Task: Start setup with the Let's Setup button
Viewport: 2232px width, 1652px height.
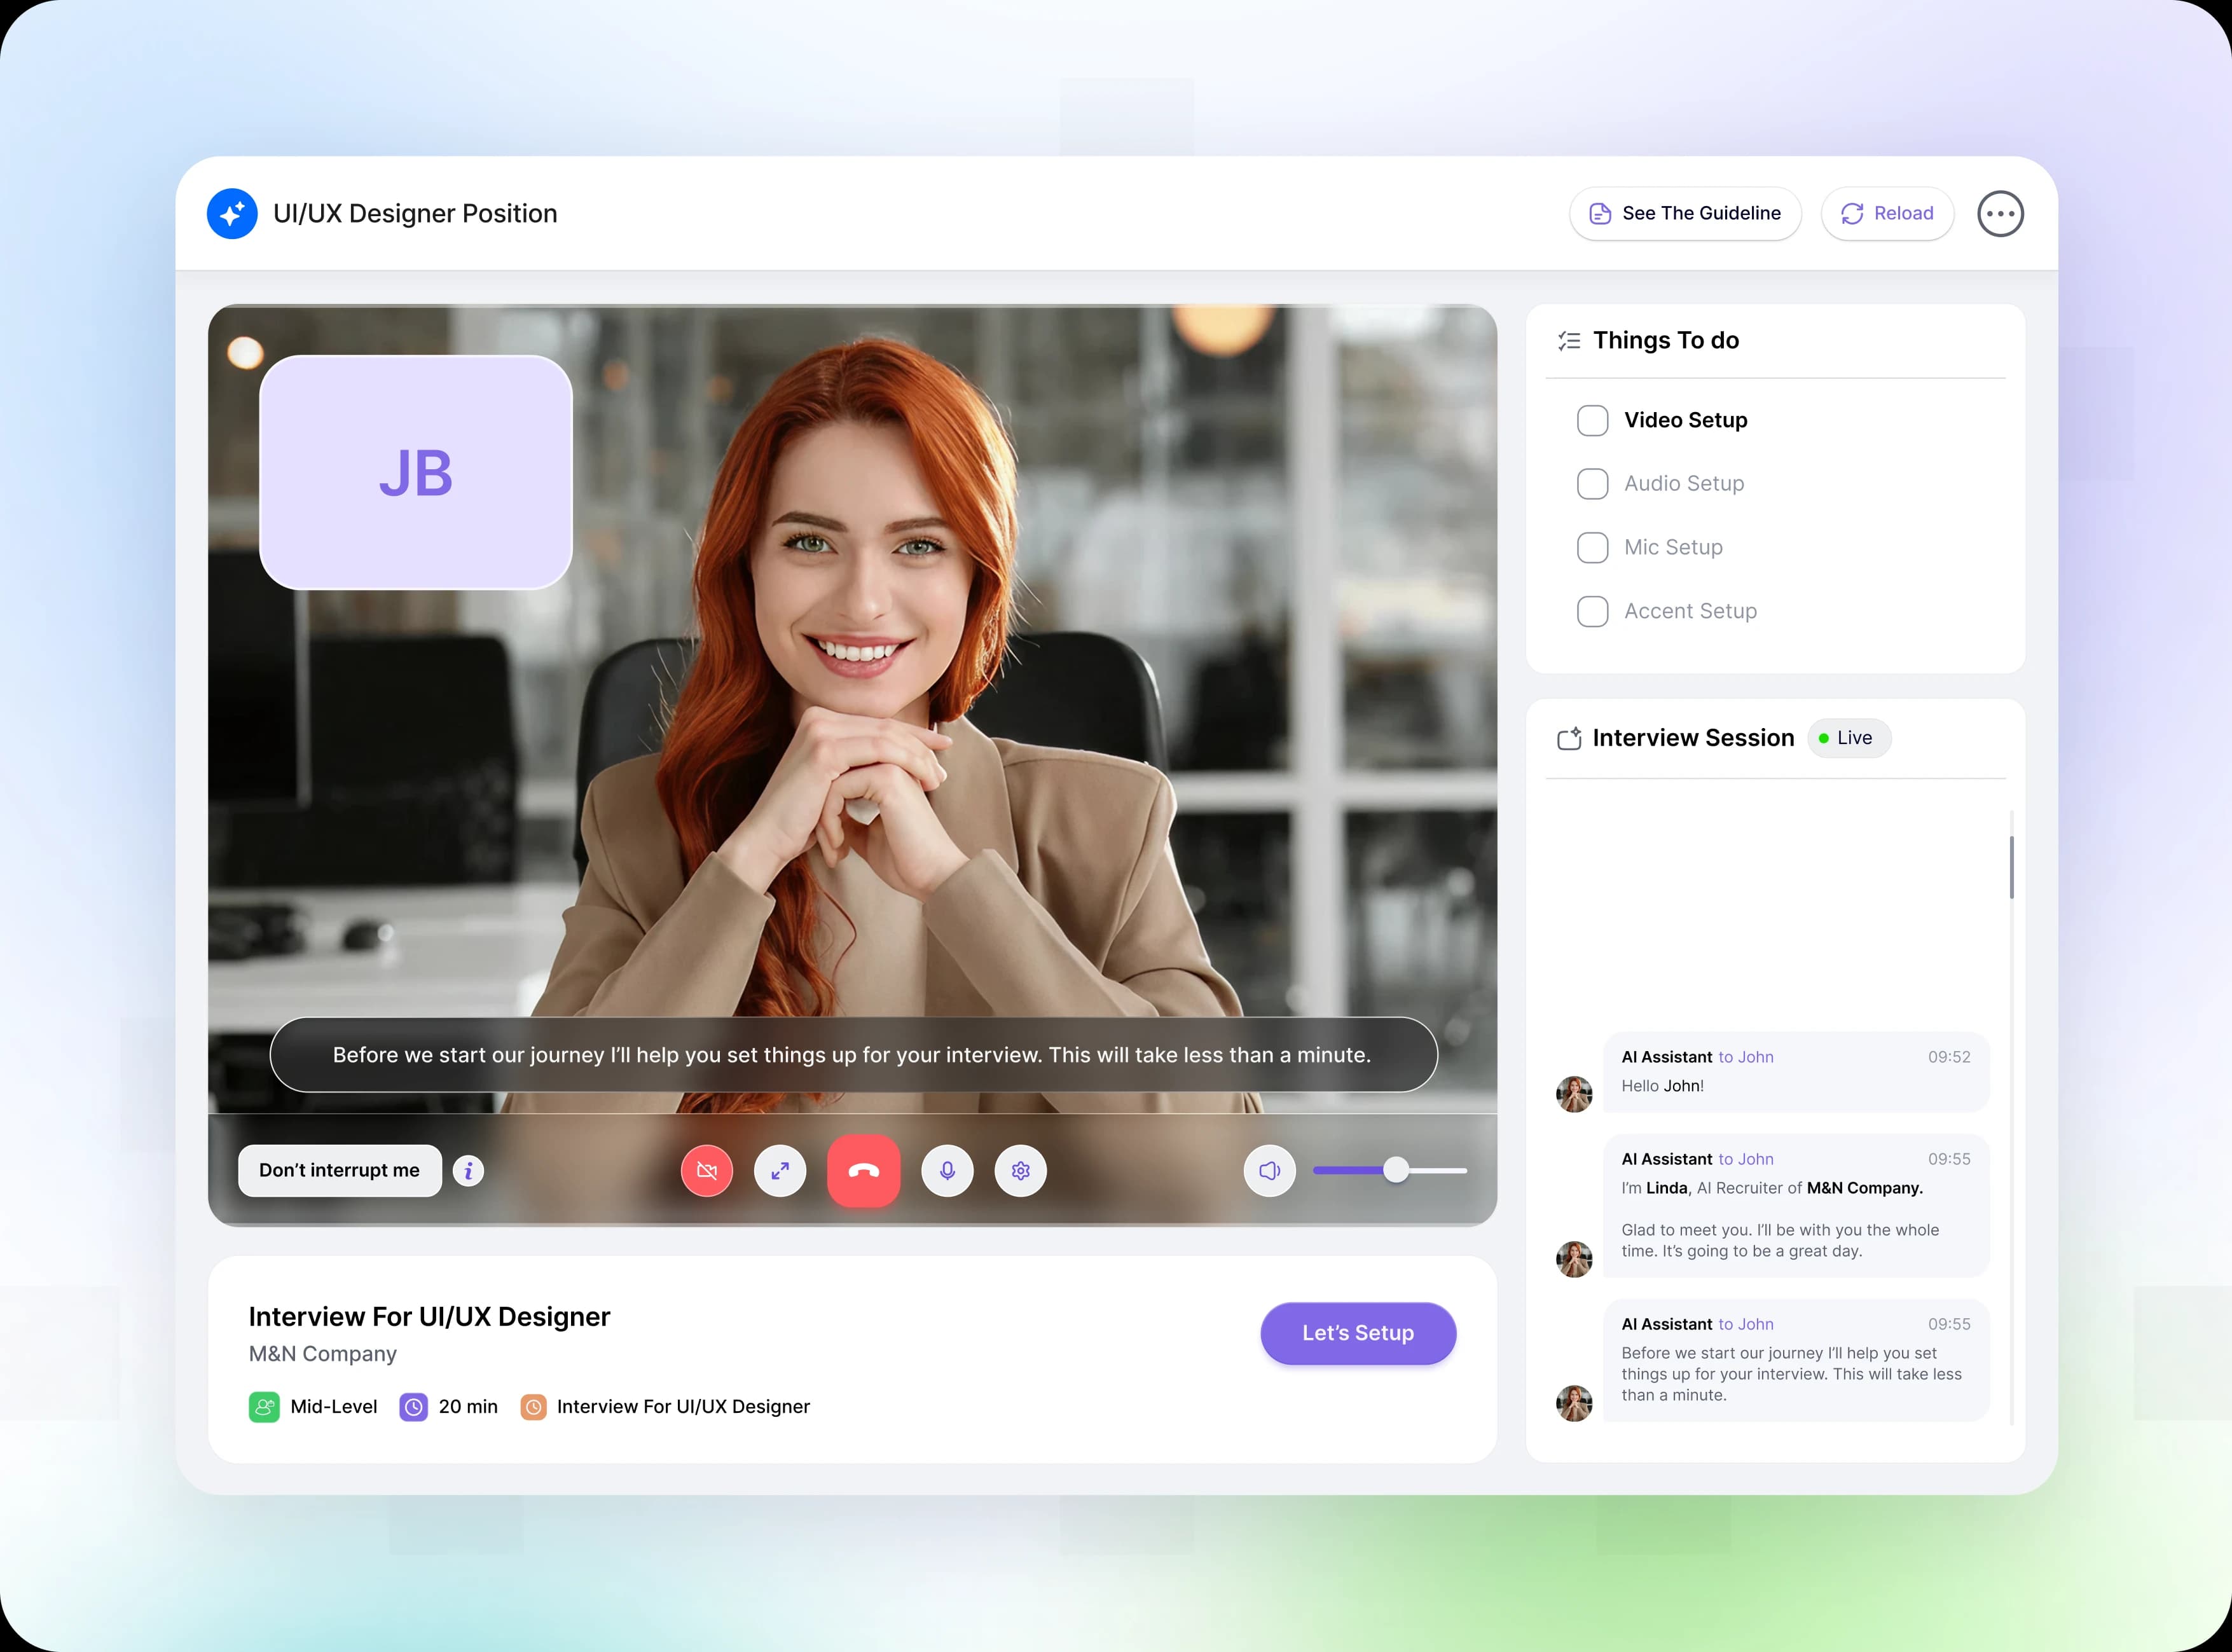Action: pyautogui.click(x=1358, y=1333)
